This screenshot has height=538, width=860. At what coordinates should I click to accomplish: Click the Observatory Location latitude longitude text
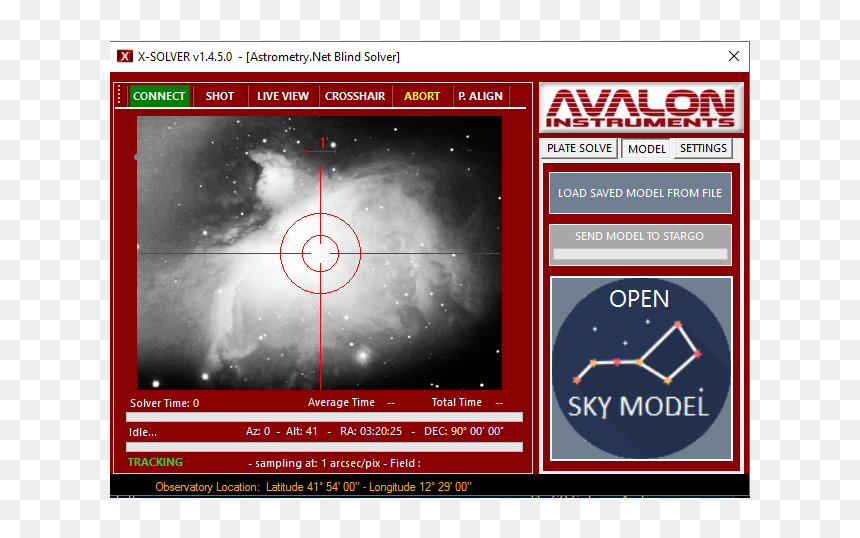(x=313, y=487)
